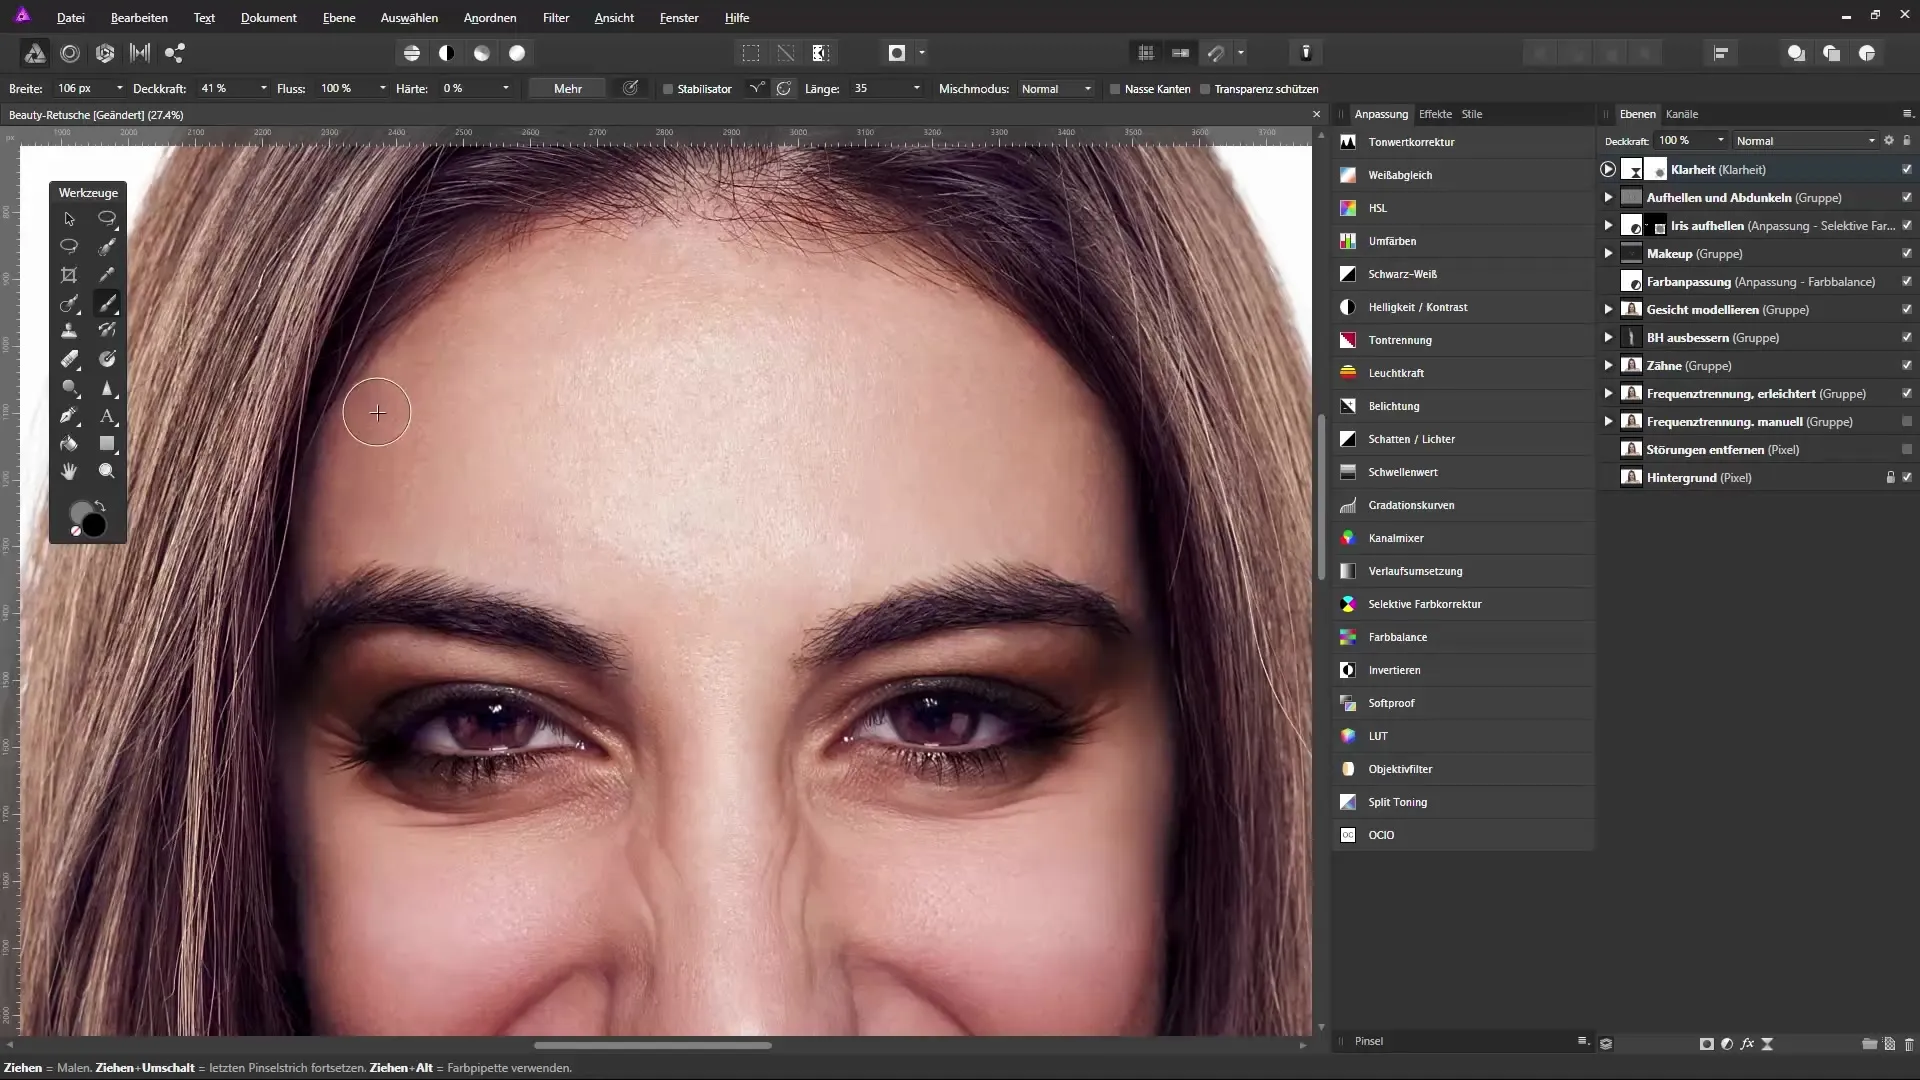Select the Selection Brush tool
The height and width of the screenshot is (1080, 1920).
pos(107,247)
